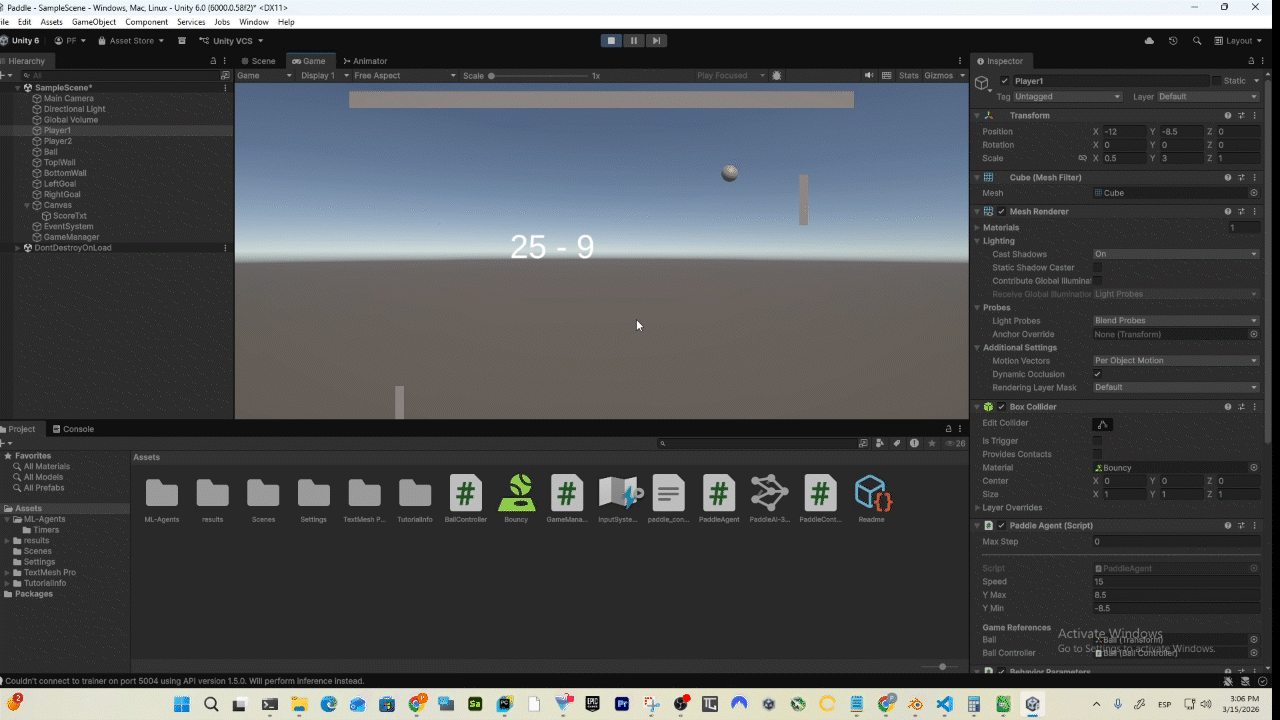Collapse the Canvas object in Hierarchy
The height and width of the screenshot is (720, 1280).
[27, 205]
